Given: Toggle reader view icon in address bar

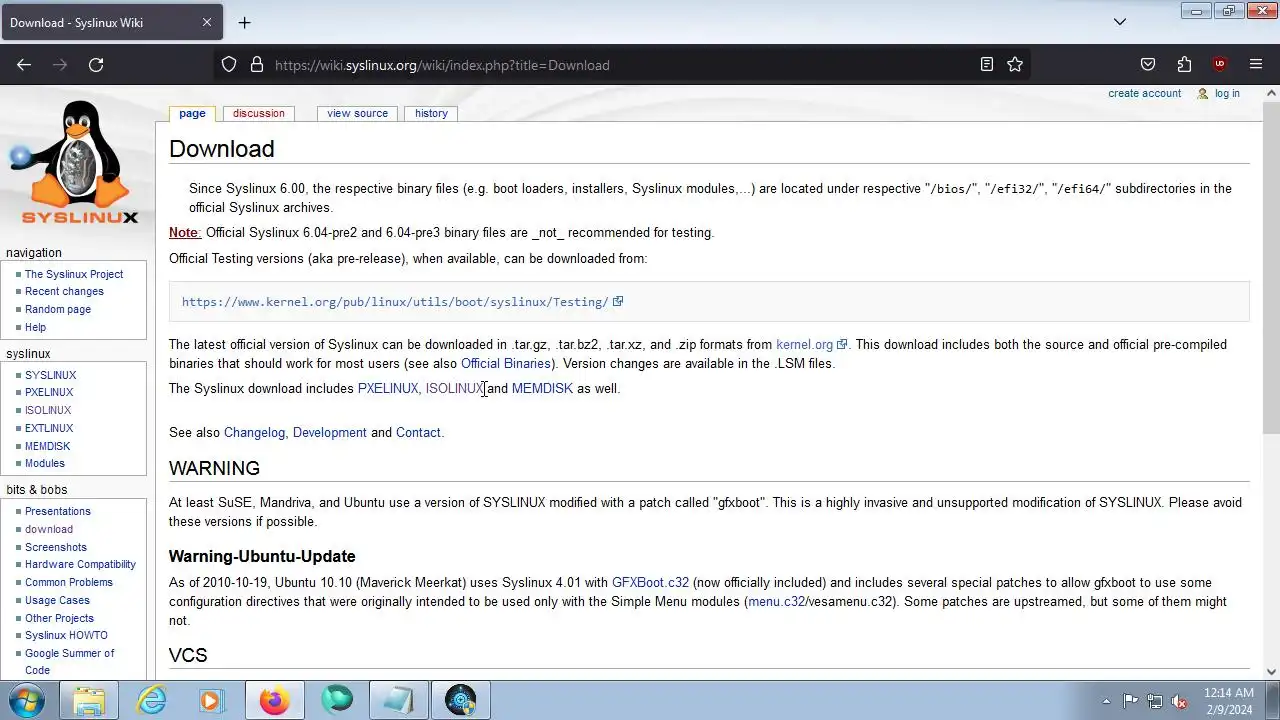Looking at the screenshot, I should click(x=987, y=65).
